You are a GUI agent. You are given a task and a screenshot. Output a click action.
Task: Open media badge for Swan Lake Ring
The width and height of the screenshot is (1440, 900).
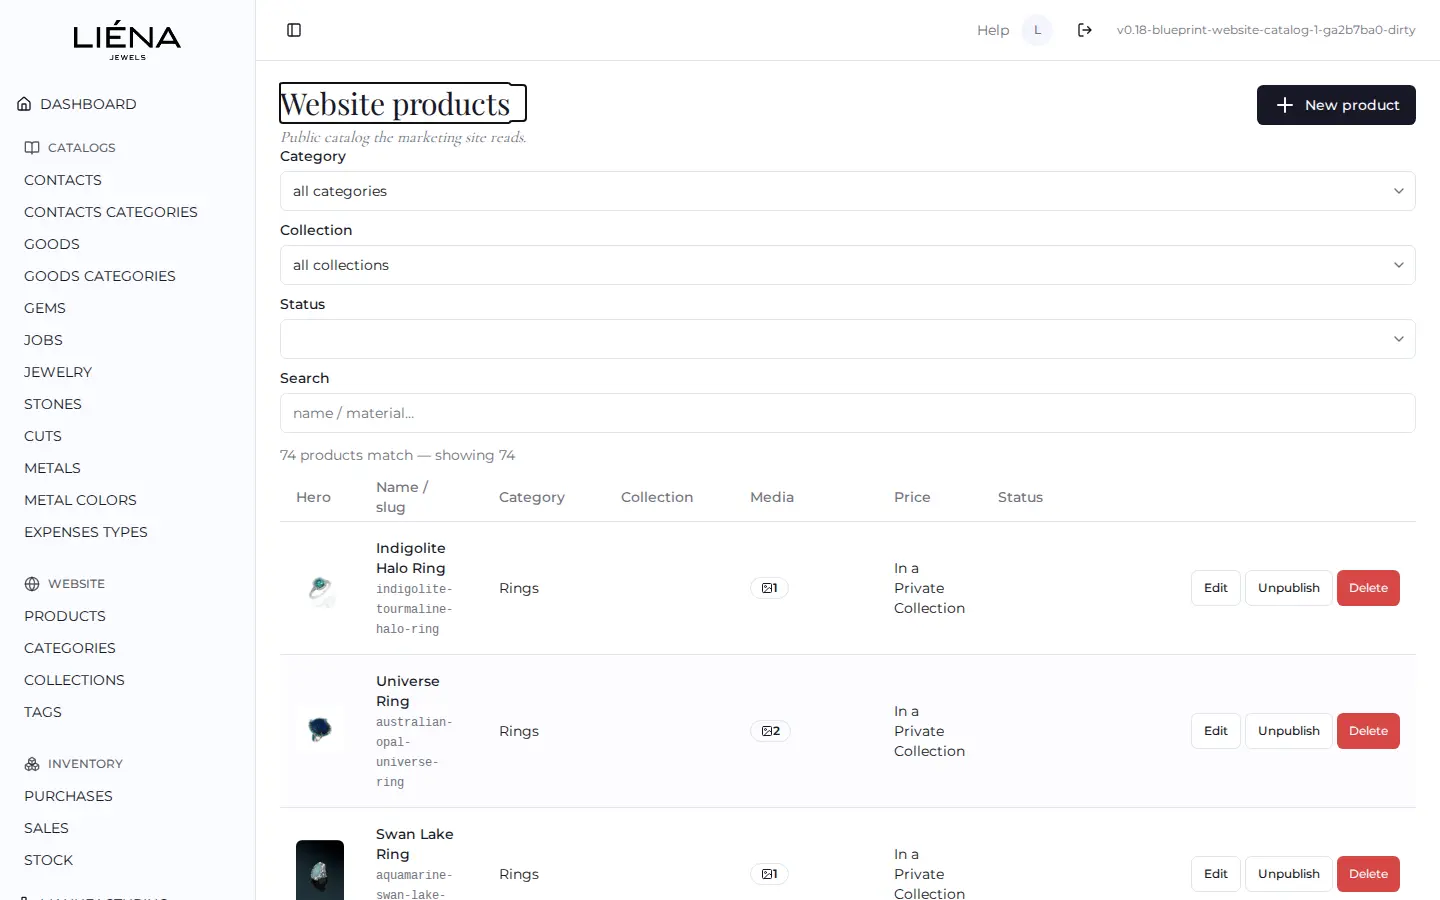[769, 874]
